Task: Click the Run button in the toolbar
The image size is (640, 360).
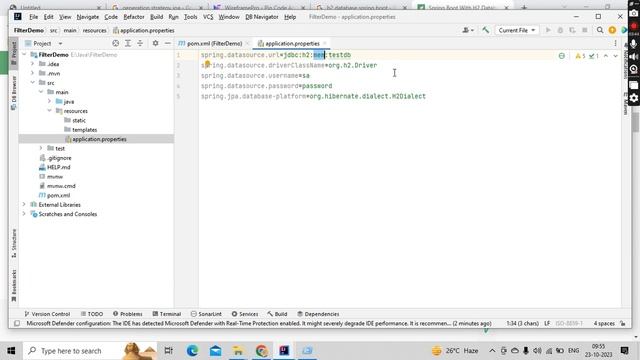Action: (x=548, y=30)
